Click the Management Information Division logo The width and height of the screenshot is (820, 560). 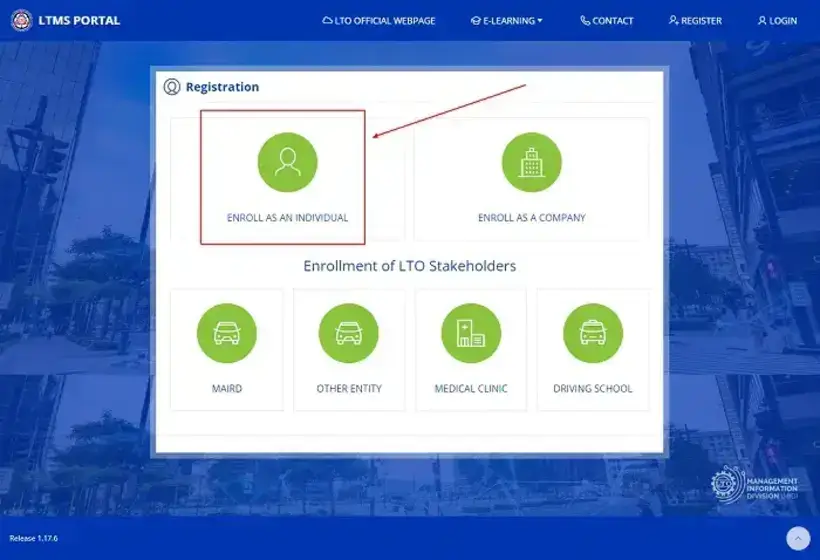pos(754,485)
